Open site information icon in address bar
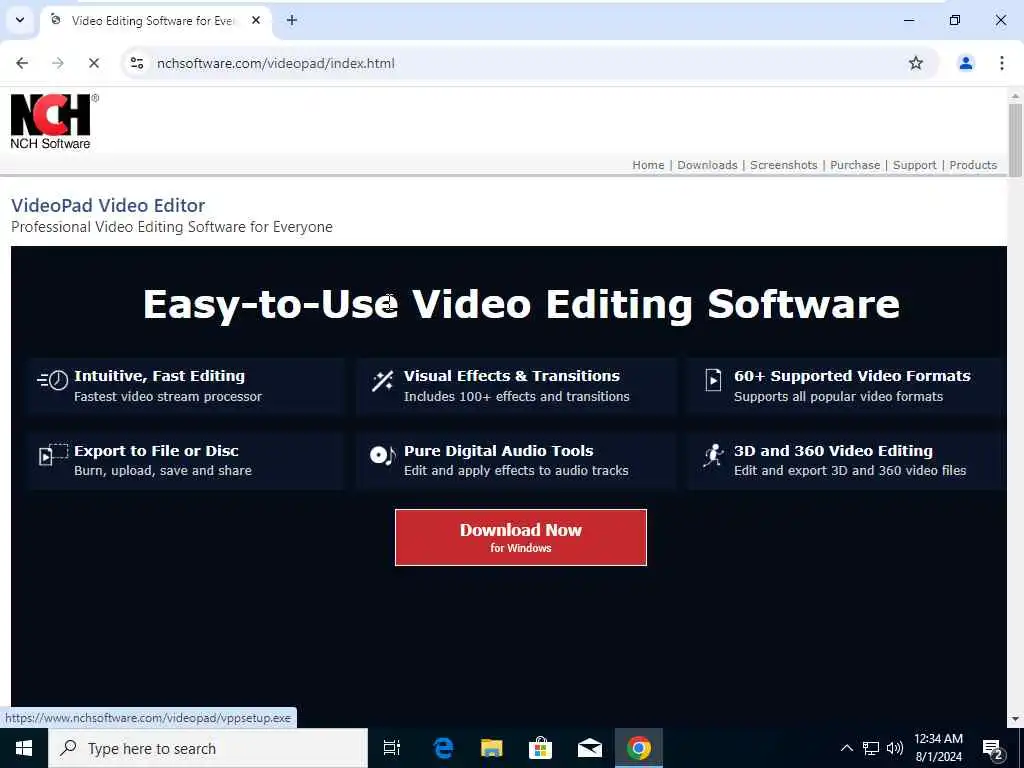Image resolution: width=1024 pixels, height=768 pixels. (x=136, y=63)
